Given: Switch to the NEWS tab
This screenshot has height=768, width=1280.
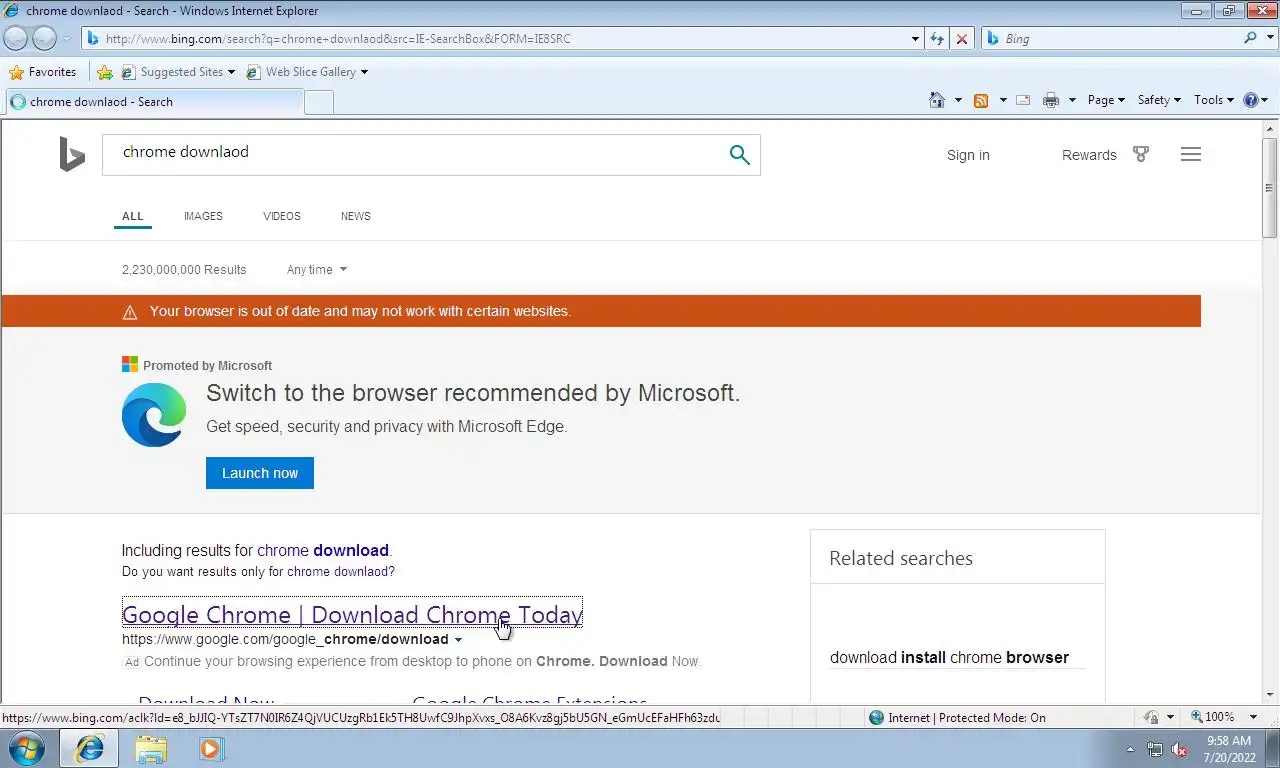Looking at the screenshot, I should pyautogui.click(x=356, y=216).
